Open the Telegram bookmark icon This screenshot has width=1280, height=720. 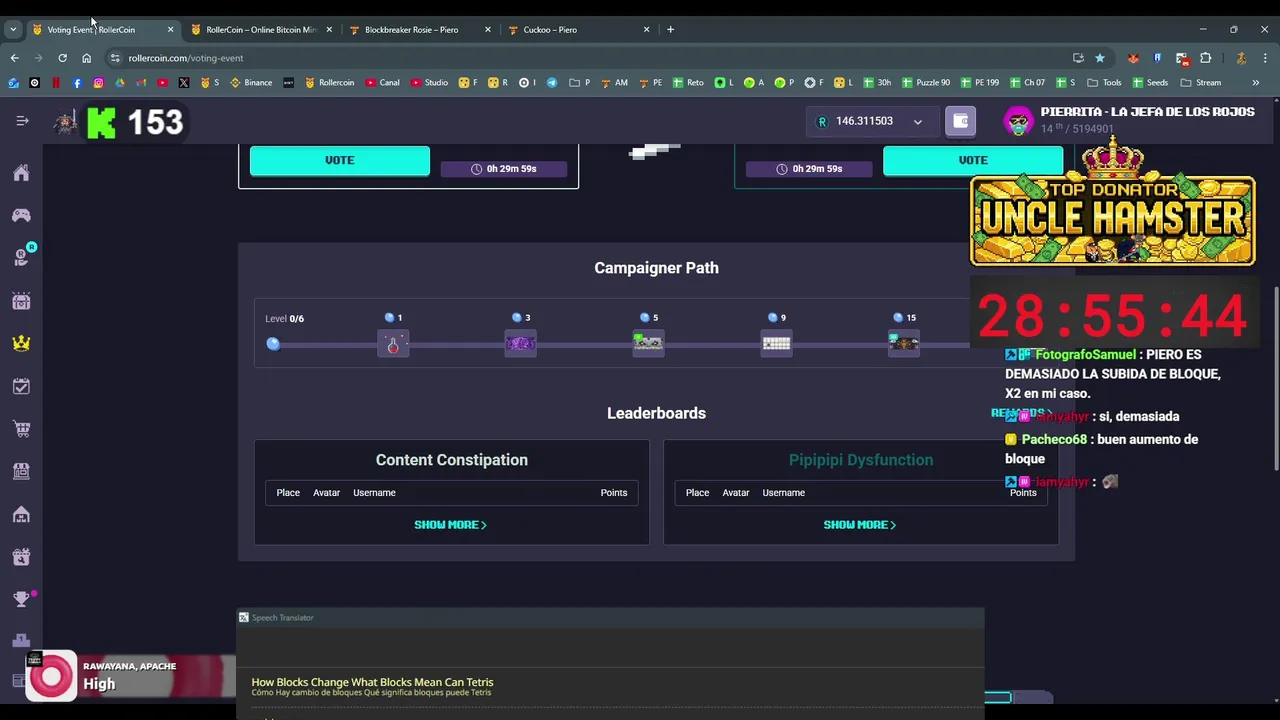[x=552, y=83]
